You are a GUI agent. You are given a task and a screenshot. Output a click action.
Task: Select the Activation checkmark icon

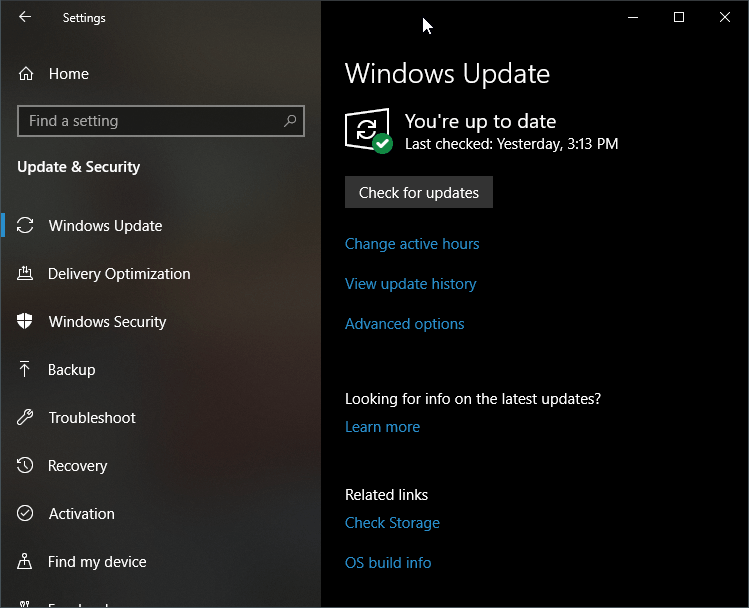[25, 513]
